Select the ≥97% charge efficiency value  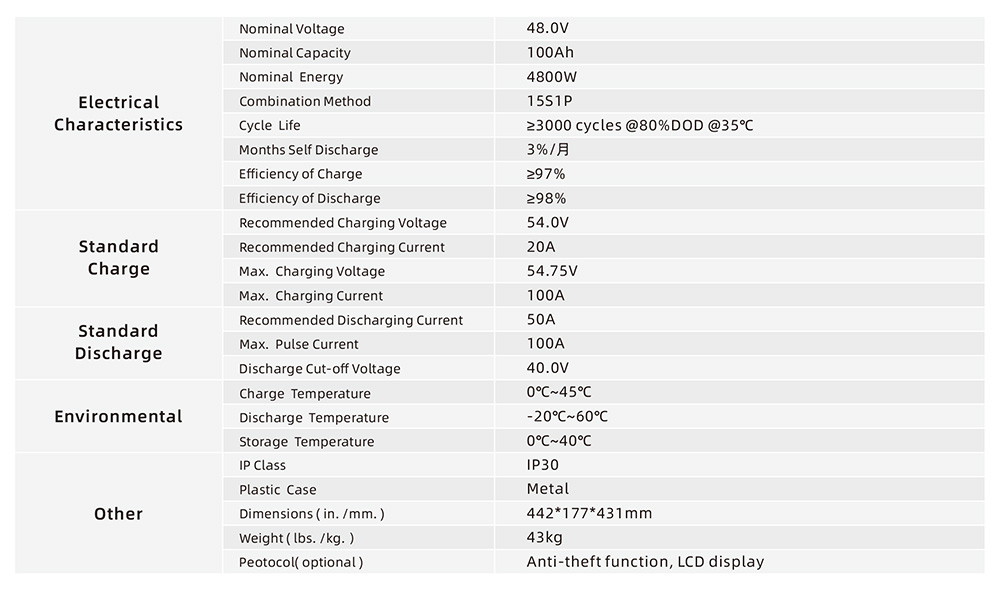[x=546, y=174]
